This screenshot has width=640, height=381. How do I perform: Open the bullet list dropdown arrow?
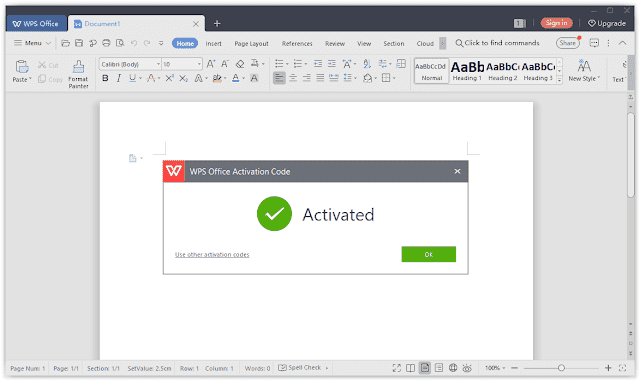pos(287,64)
